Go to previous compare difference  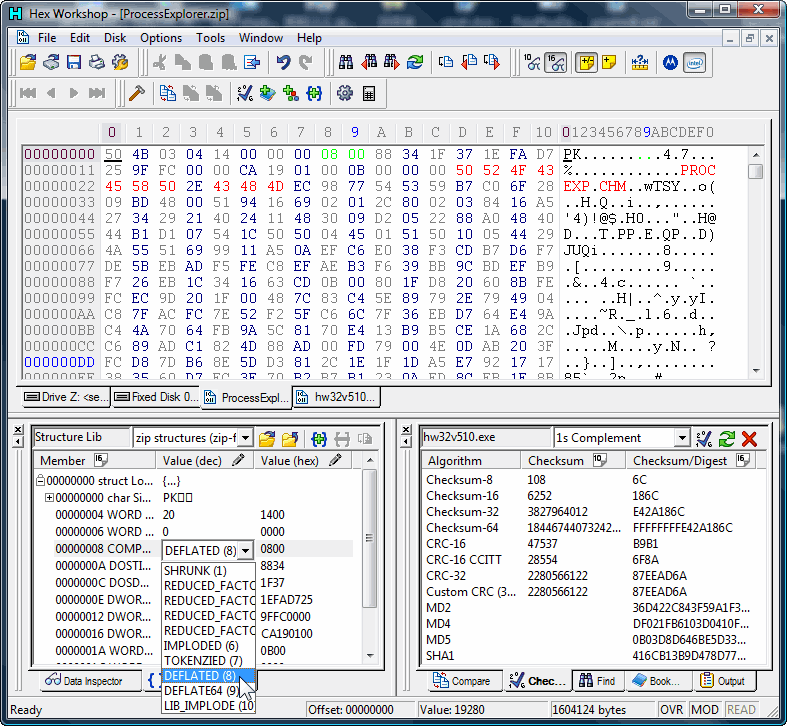coord(469,63)
